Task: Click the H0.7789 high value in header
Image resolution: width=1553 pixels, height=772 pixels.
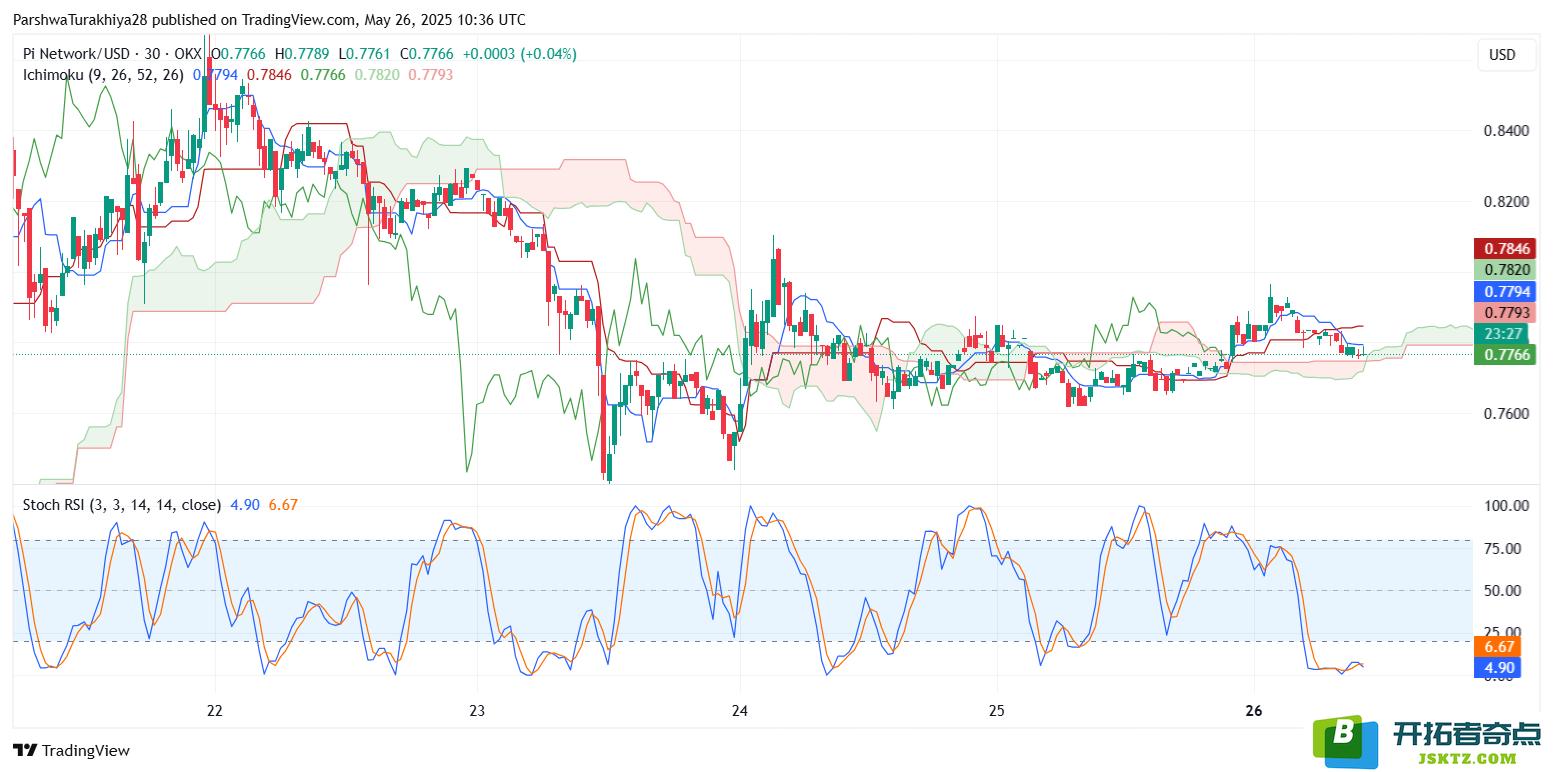Action: [x=304, y=54]
